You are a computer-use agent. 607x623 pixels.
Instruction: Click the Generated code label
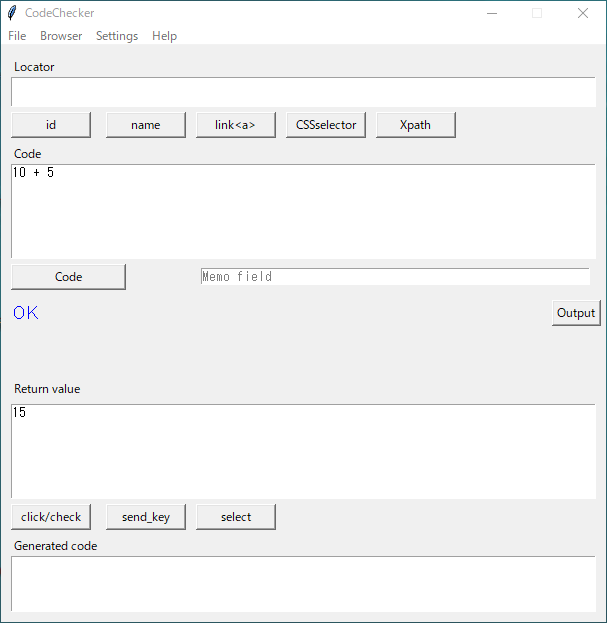(x=56, y=546)
